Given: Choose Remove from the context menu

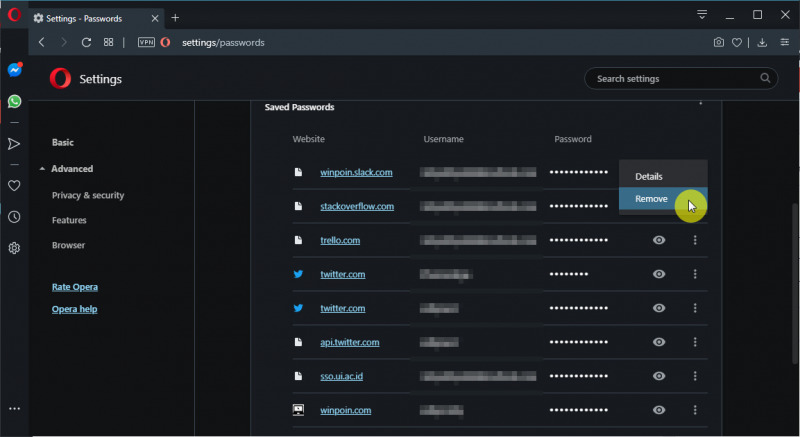Looking at the screenshot, I should pyautogui.click(x=652, y=199).
